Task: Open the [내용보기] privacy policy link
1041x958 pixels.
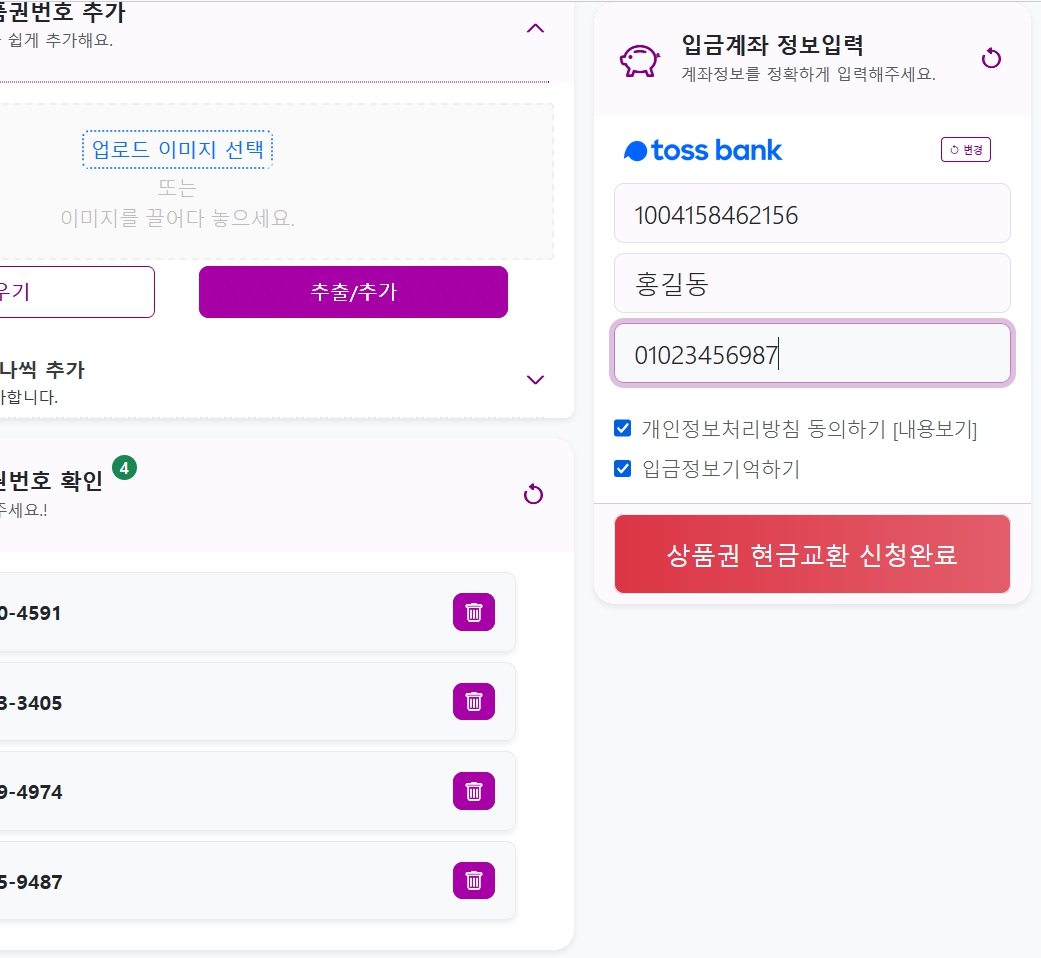Action: (x=935, y=430)
